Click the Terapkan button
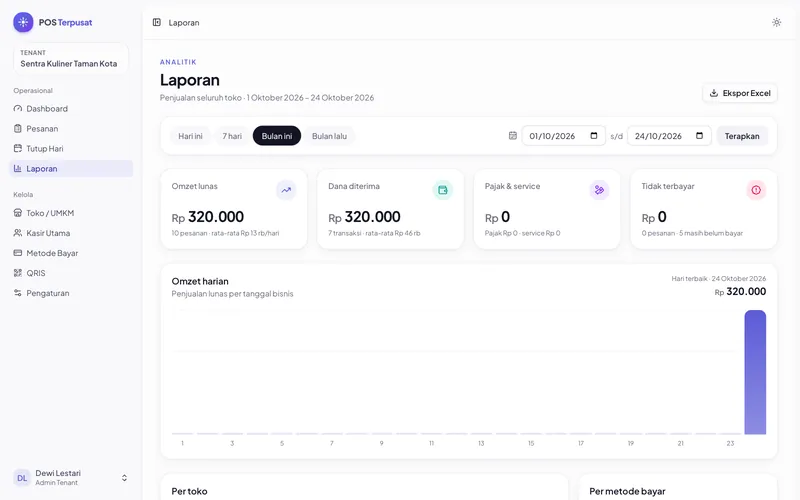Screen dimensions: 800x500 [742, 136]
